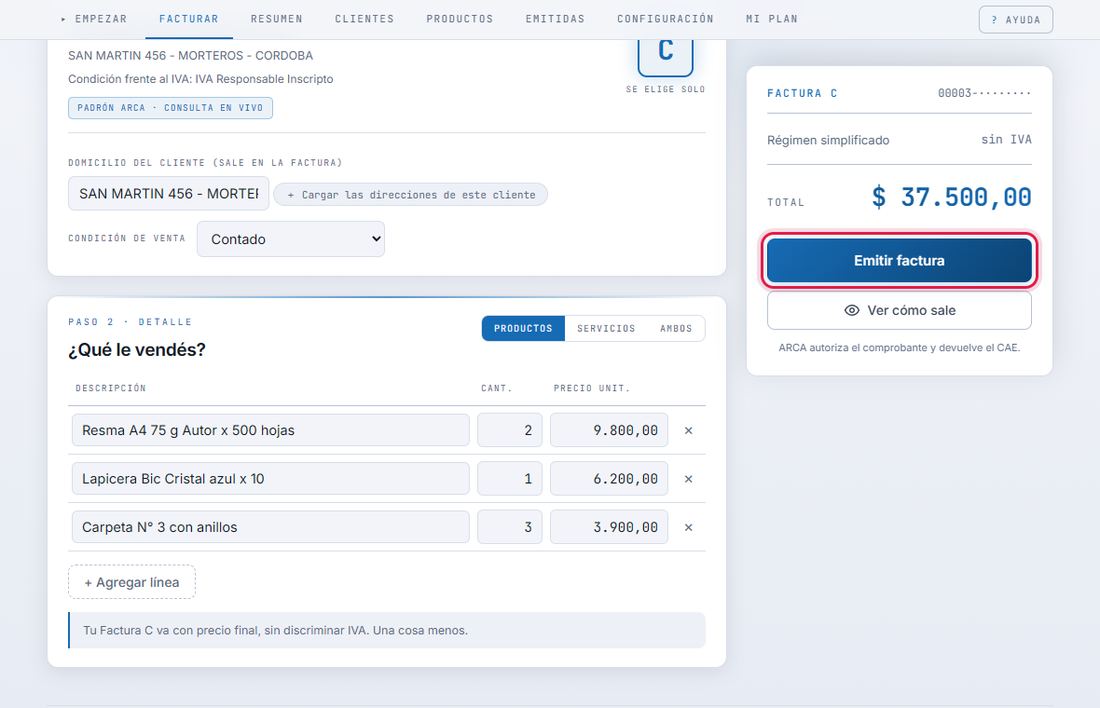Click the Padrón ARCA consulta en vivo badge
Screen dimensions: 1100x708
[170, 108]
